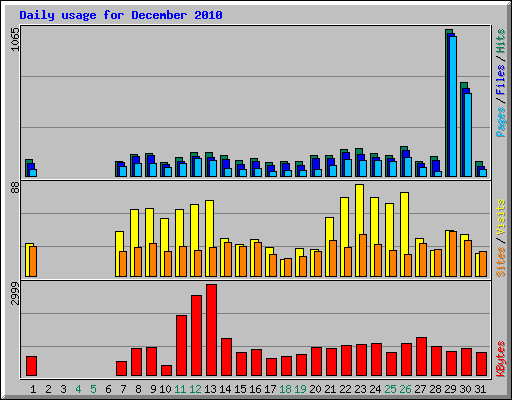Click day label 29 on the axis
Screen dimensions: 512x400
click(x=450, y=389)
